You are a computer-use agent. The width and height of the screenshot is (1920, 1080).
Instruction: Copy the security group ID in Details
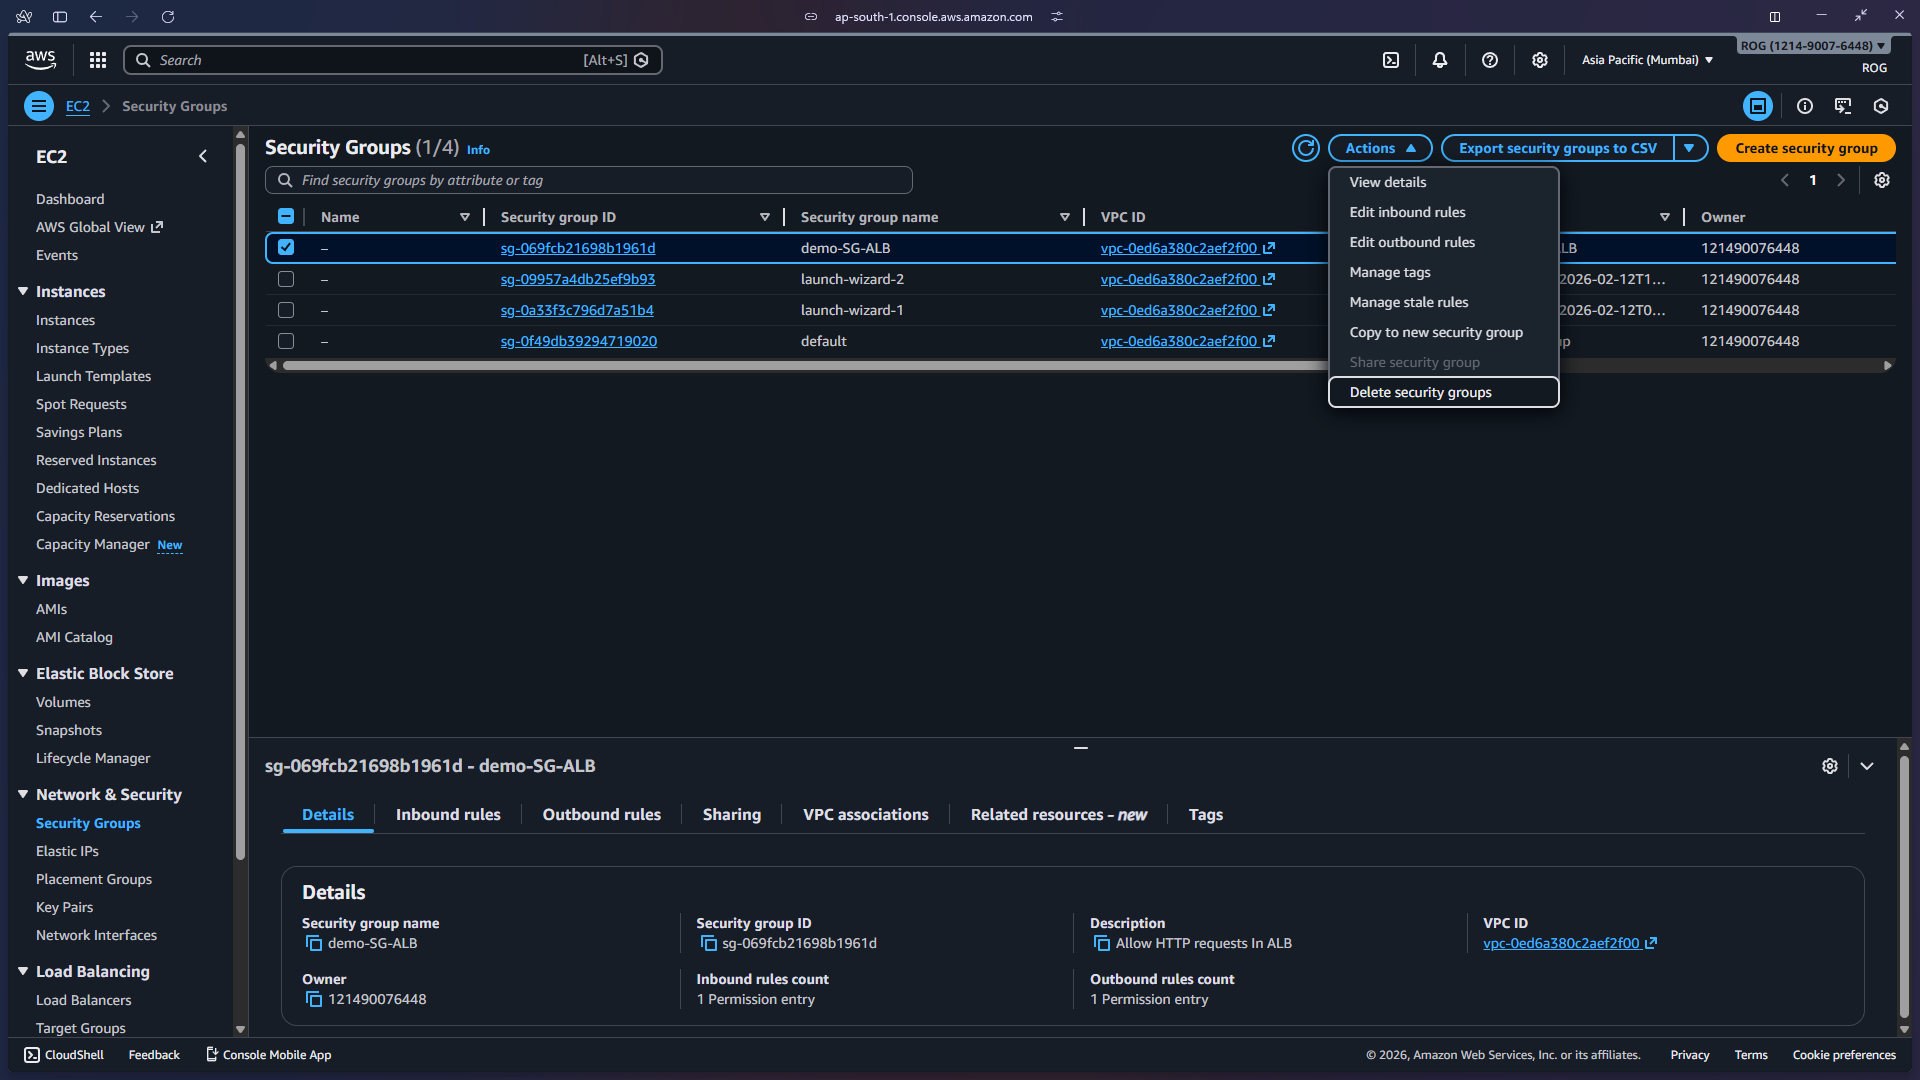(708, 943)
